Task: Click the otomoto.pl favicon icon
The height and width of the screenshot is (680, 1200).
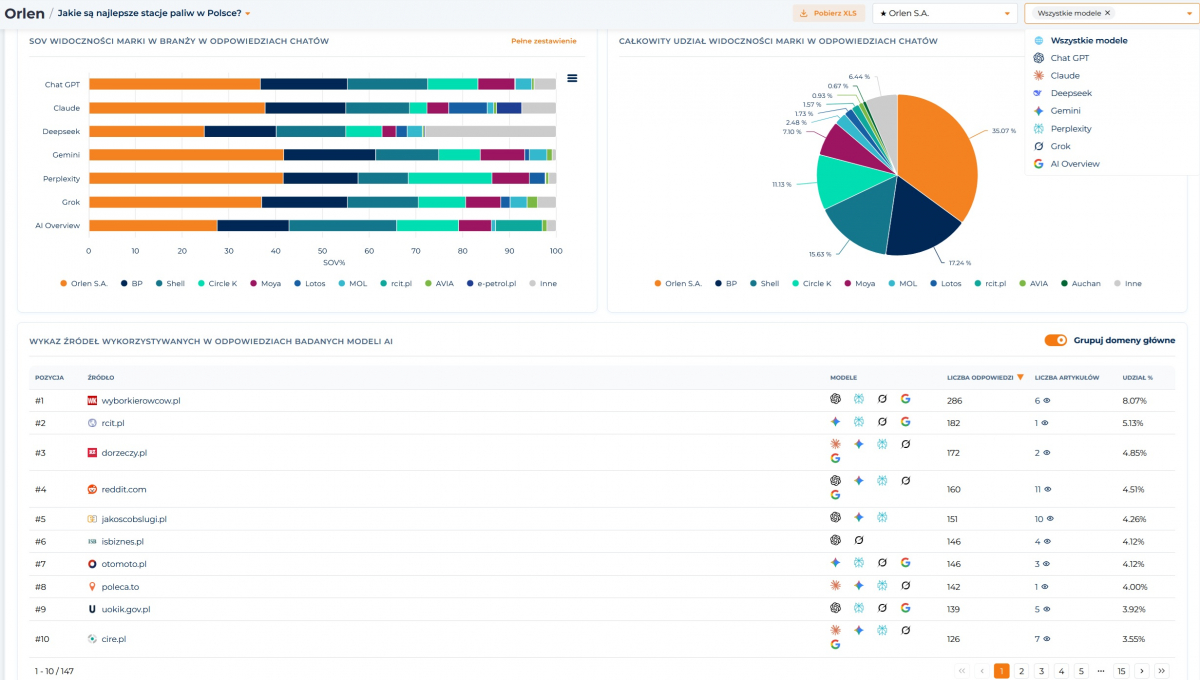Action: tap(92, 564)
